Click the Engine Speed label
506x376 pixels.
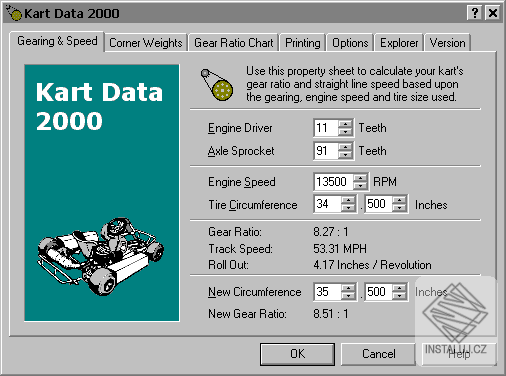(242, 182)
